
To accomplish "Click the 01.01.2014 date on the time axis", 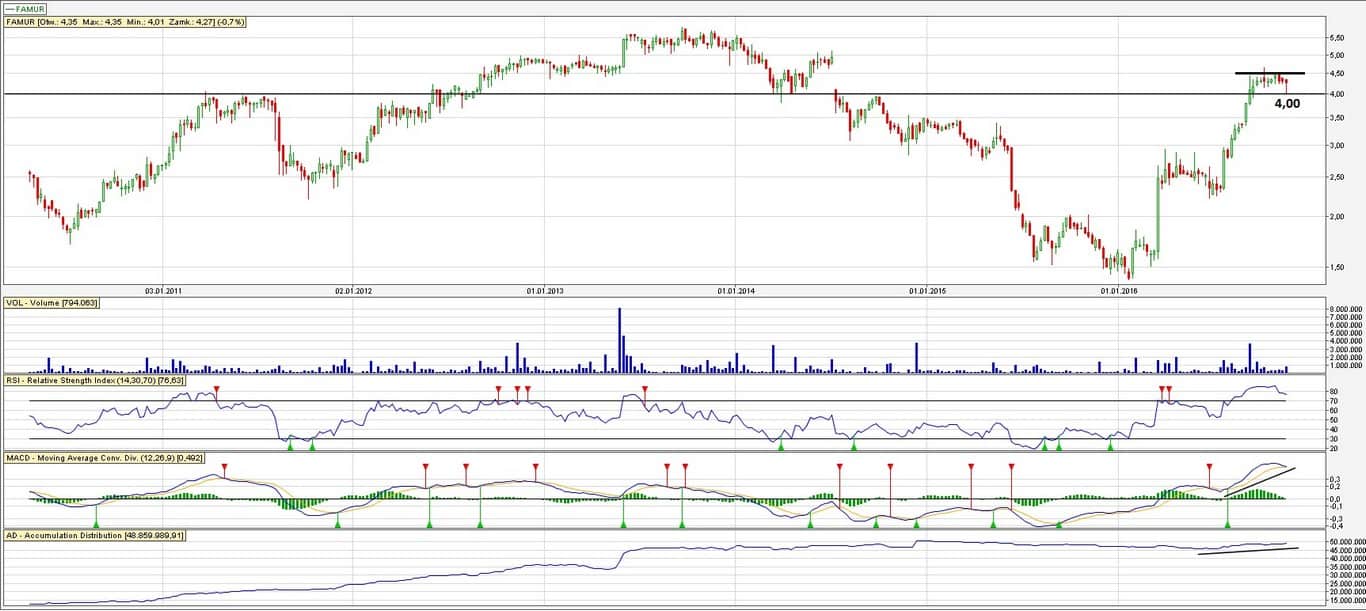I will [735, 291].
